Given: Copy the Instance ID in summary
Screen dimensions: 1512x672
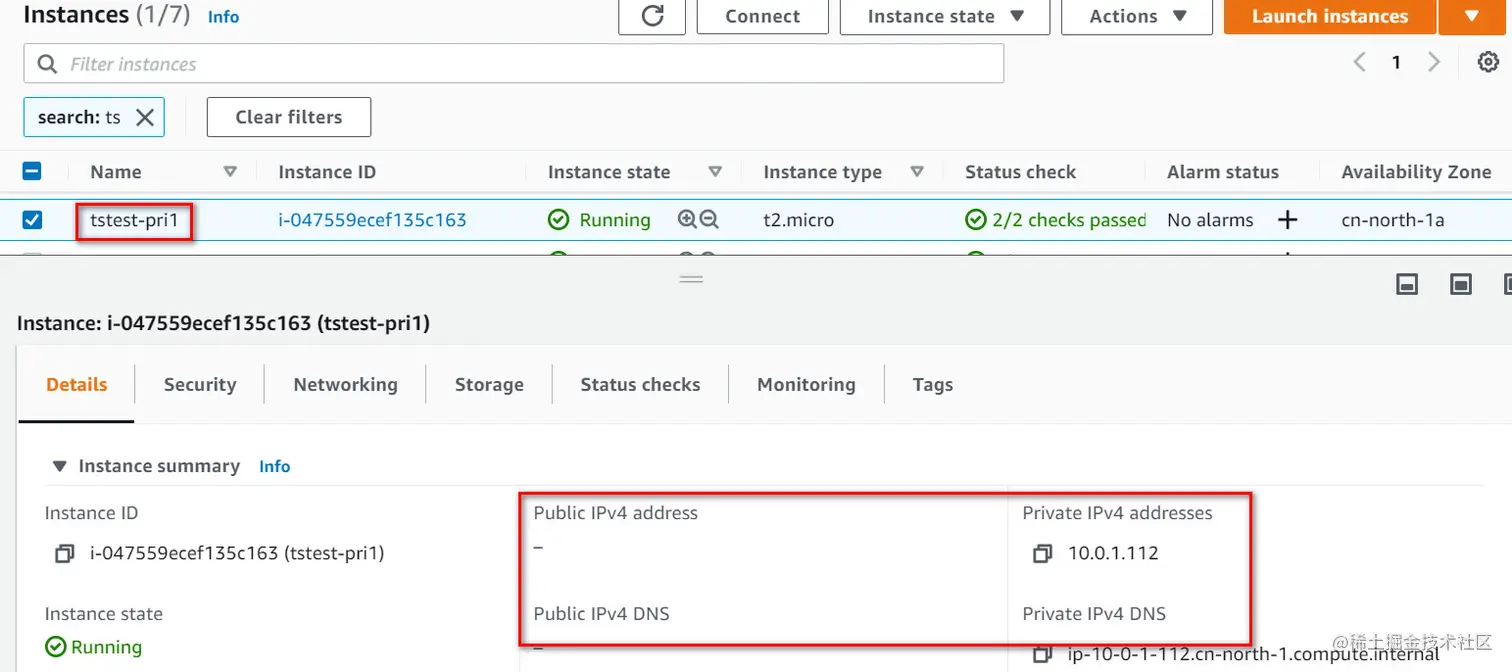Looking at the screenshot, I should tap(65, 553).
